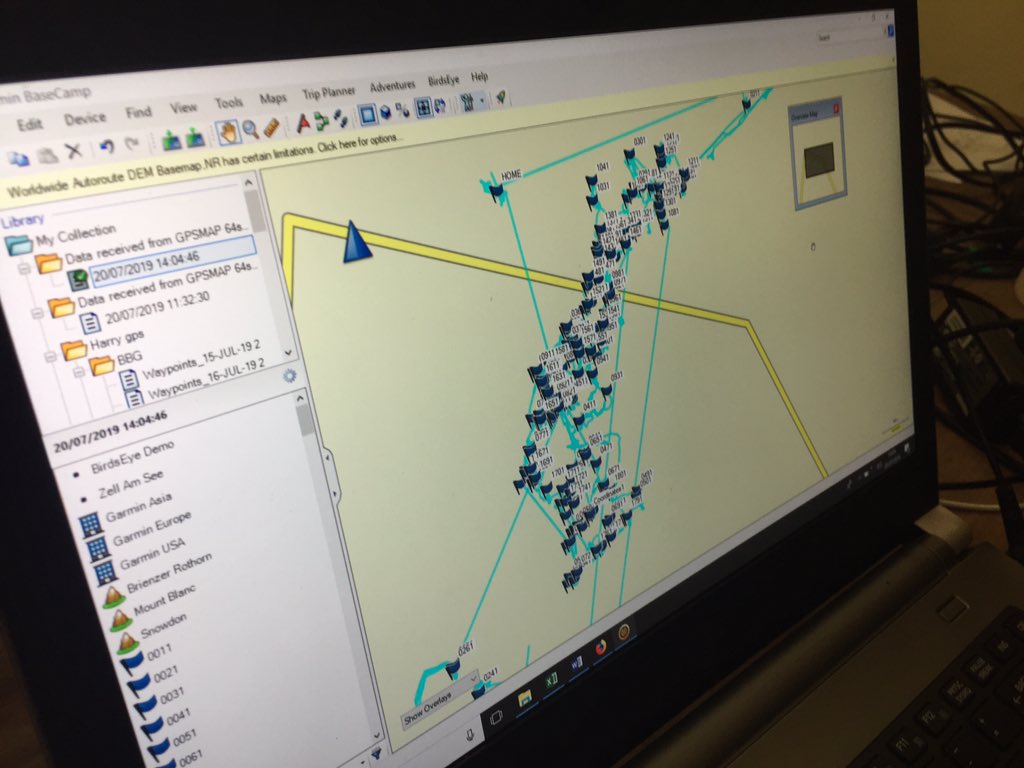Select the Waypoints_16-JUL-19 2 list

click(x=206, y=381)
